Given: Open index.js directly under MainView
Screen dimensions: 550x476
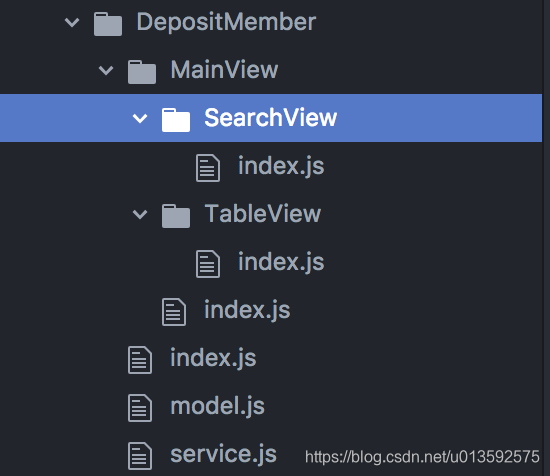Looking at the screenshot, I should click(247, 310).
